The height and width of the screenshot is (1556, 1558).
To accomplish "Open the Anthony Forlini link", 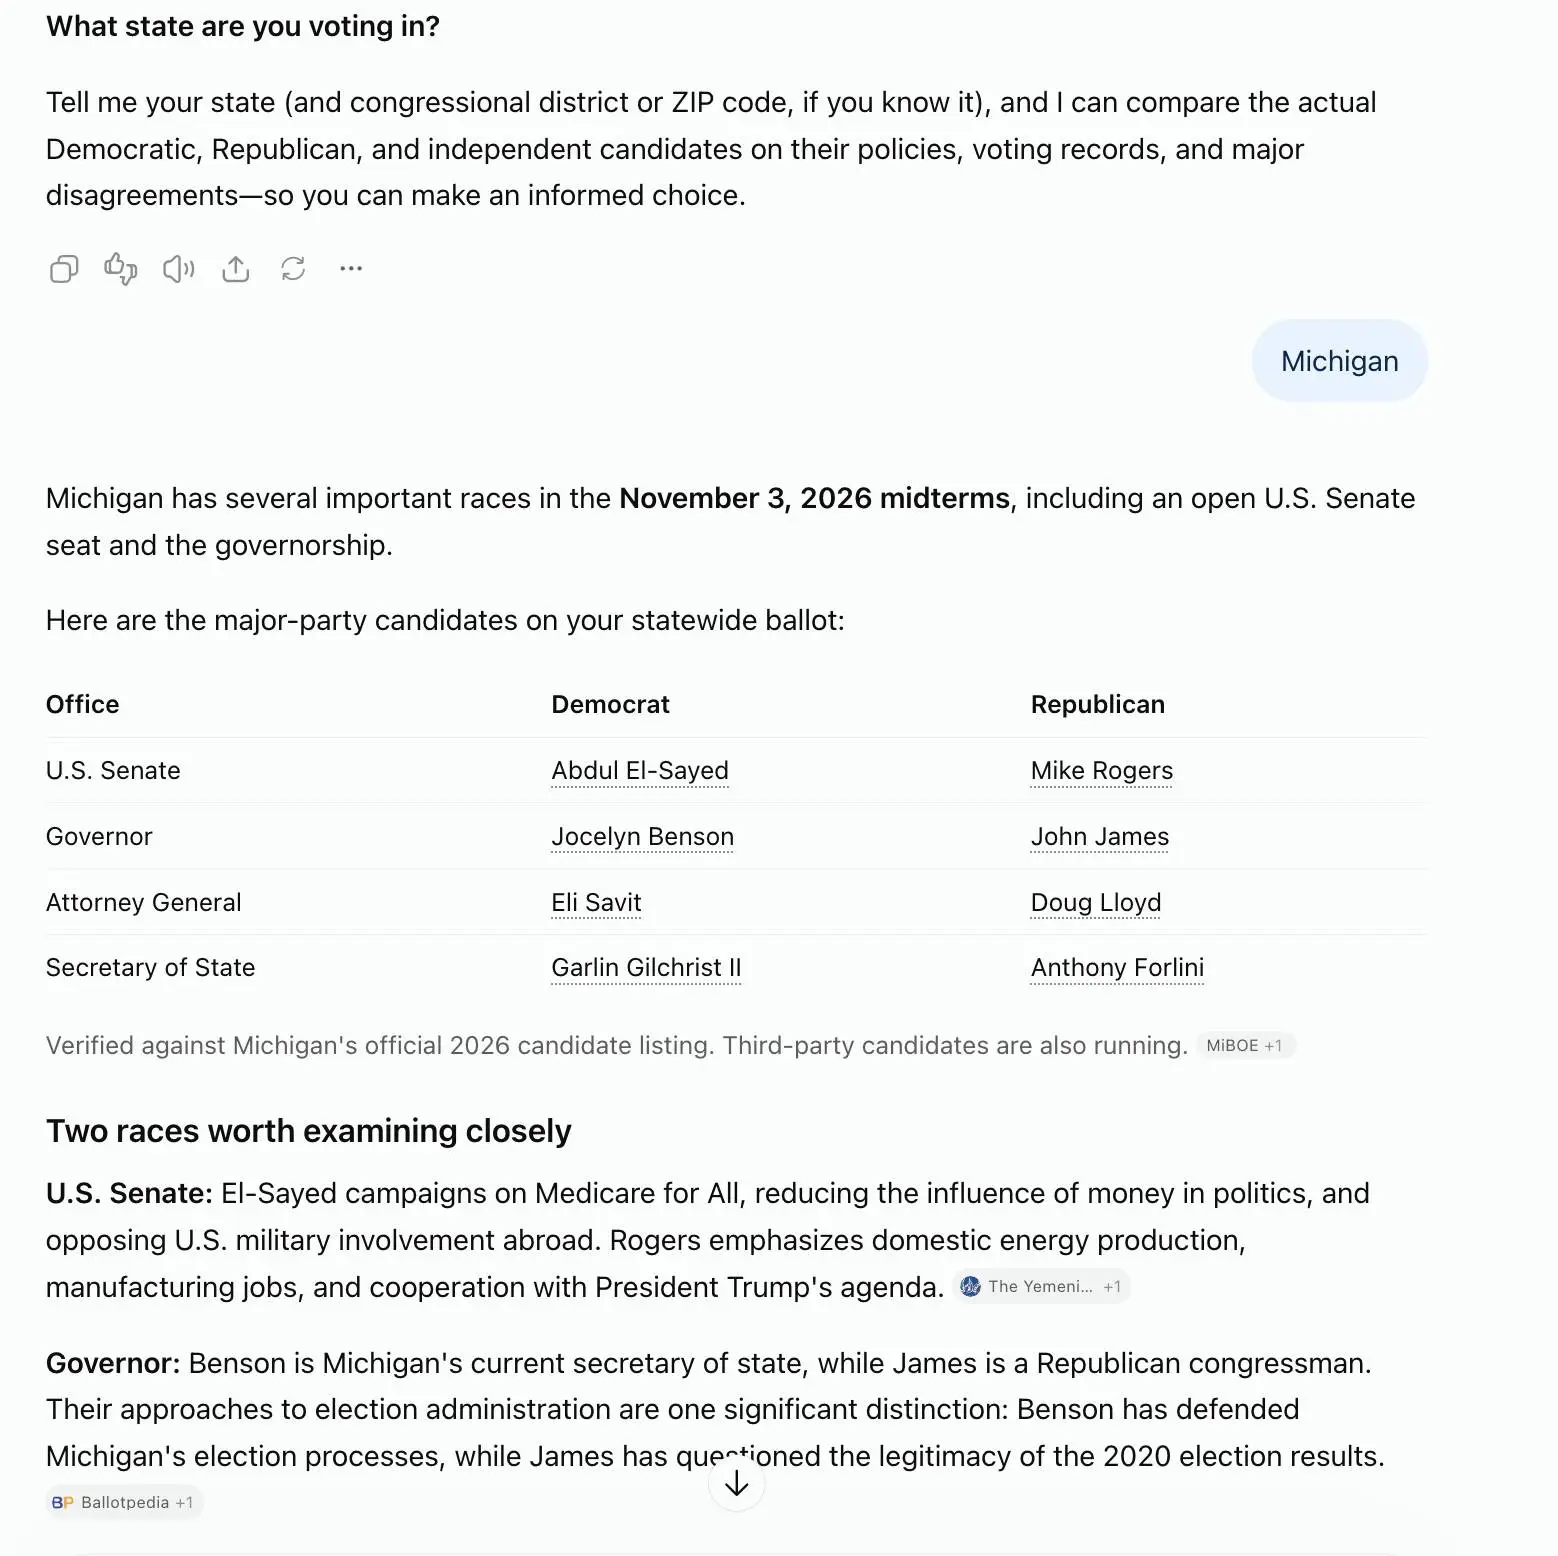I will point(1118,968).
